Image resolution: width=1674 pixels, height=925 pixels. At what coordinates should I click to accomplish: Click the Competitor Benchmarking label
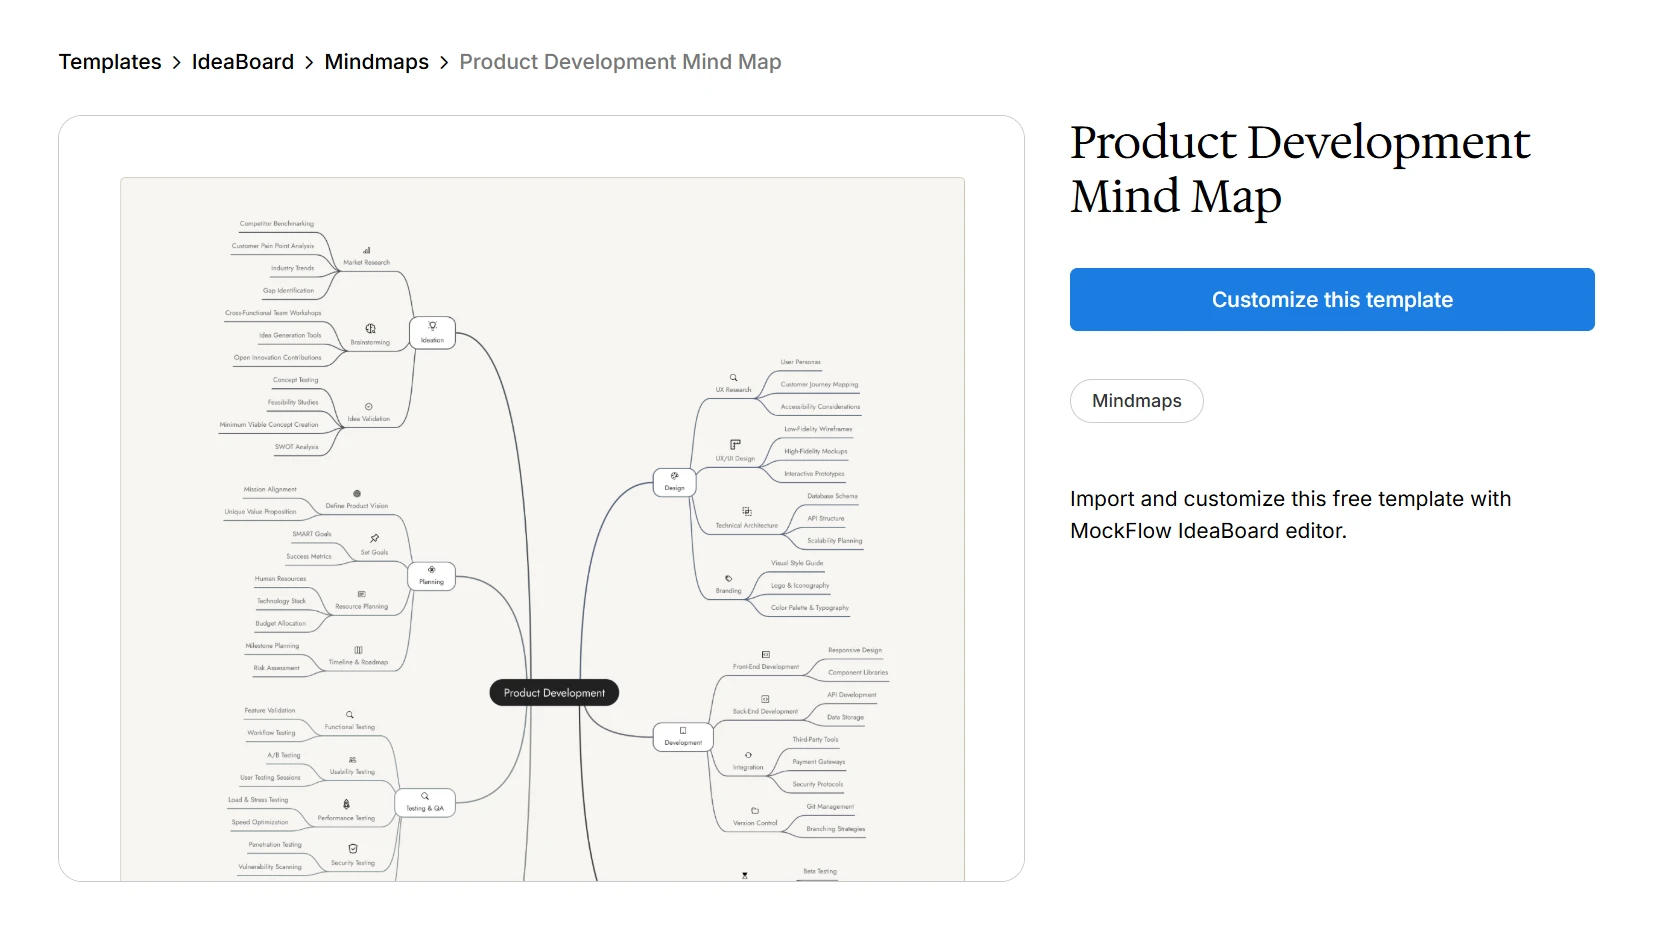coord(277,224)
